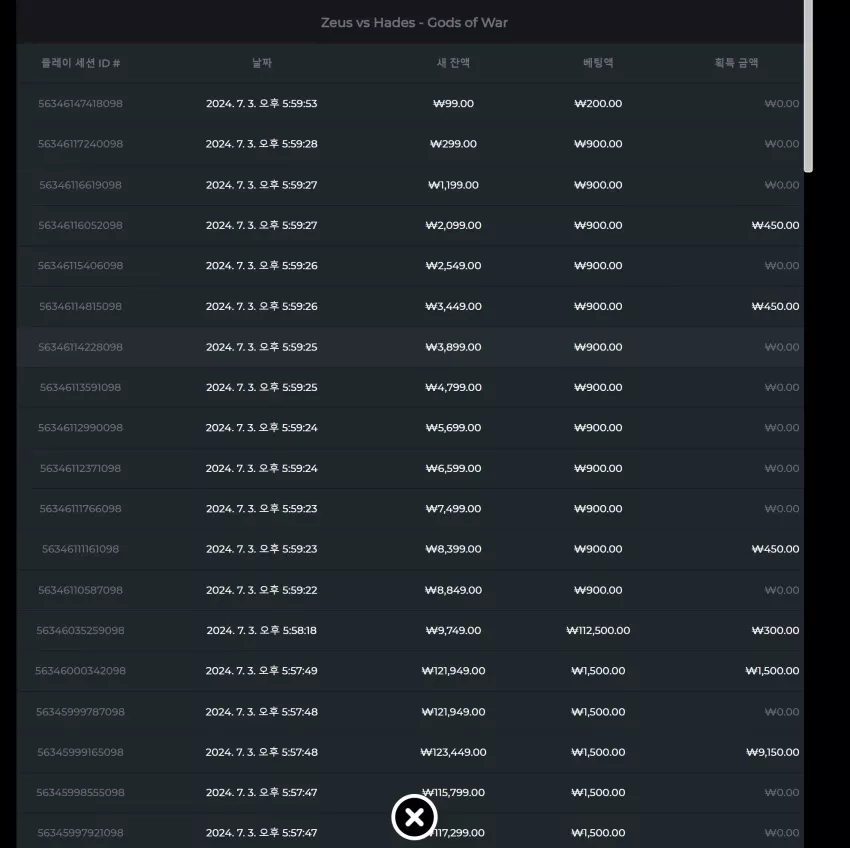Click the win amount ₩300.00
The width and height of the screenshot is (850, 848).
[x=775, y=631]
